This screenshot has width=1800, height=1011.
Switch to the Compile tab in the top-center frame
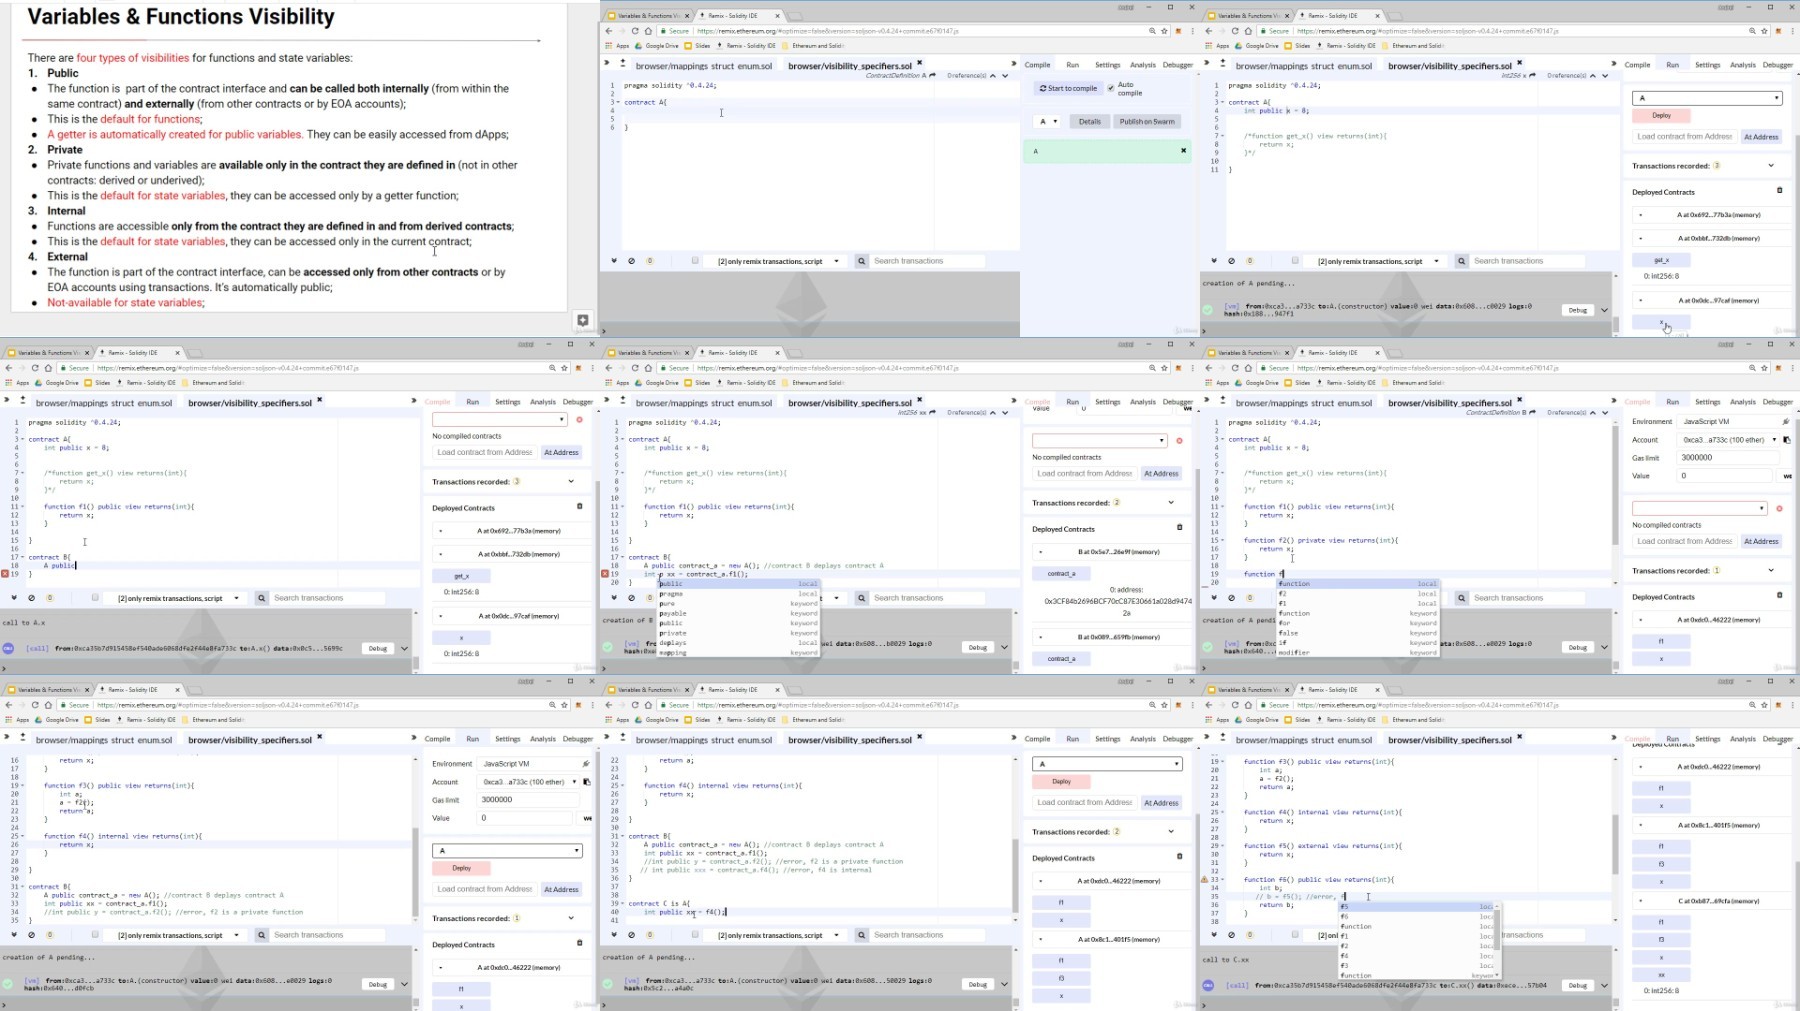1038,65
